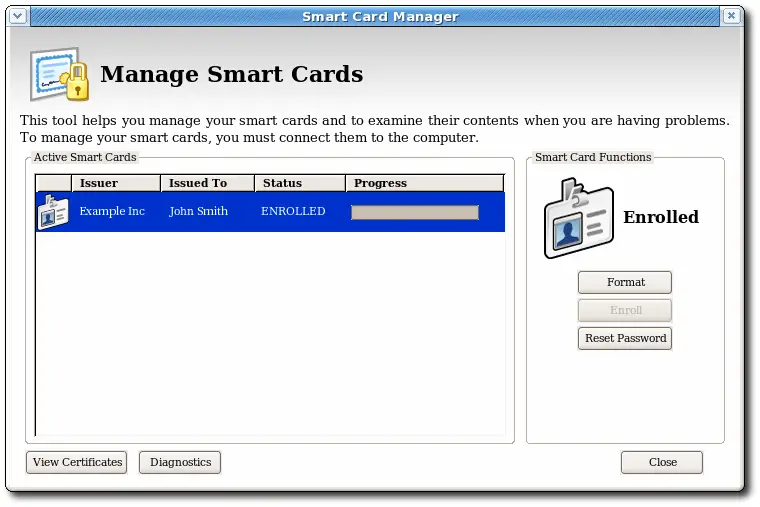Click the large ID badge icon beside Enrolled
Viewport: 760px width, 507px height.
point(578,218)
